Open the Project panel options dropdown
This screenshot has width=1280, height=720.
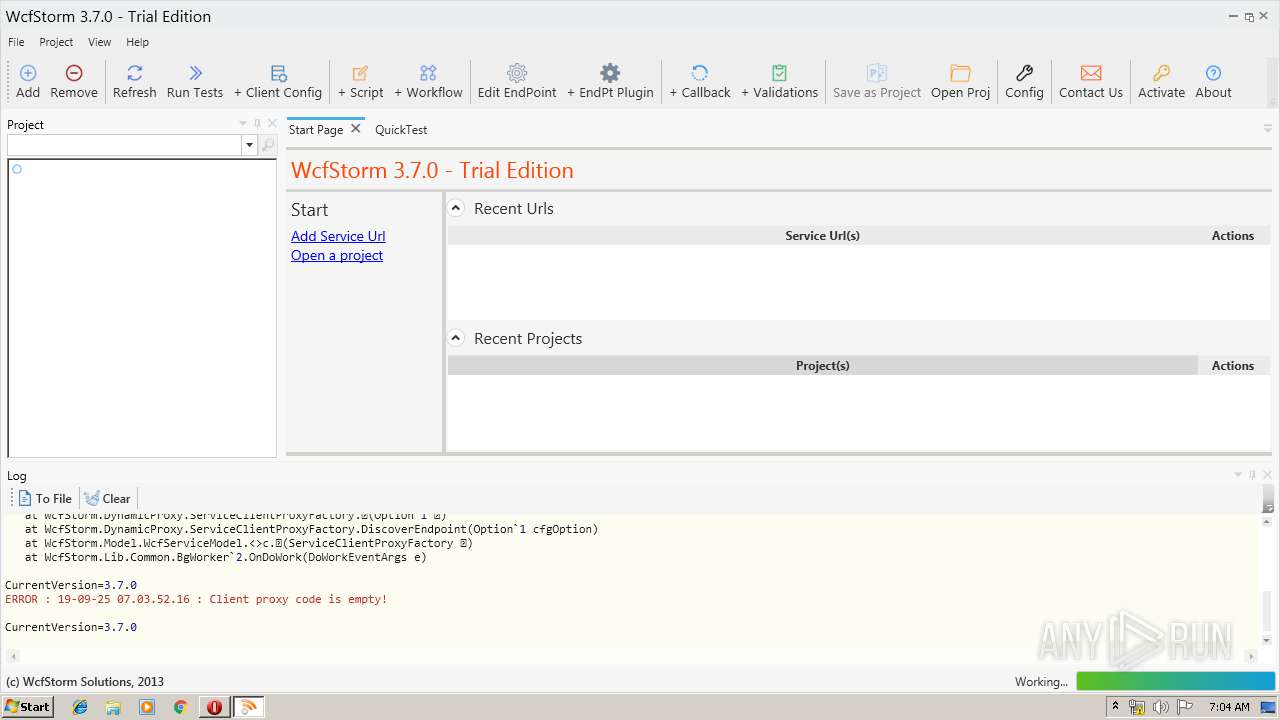coord(242,124)
